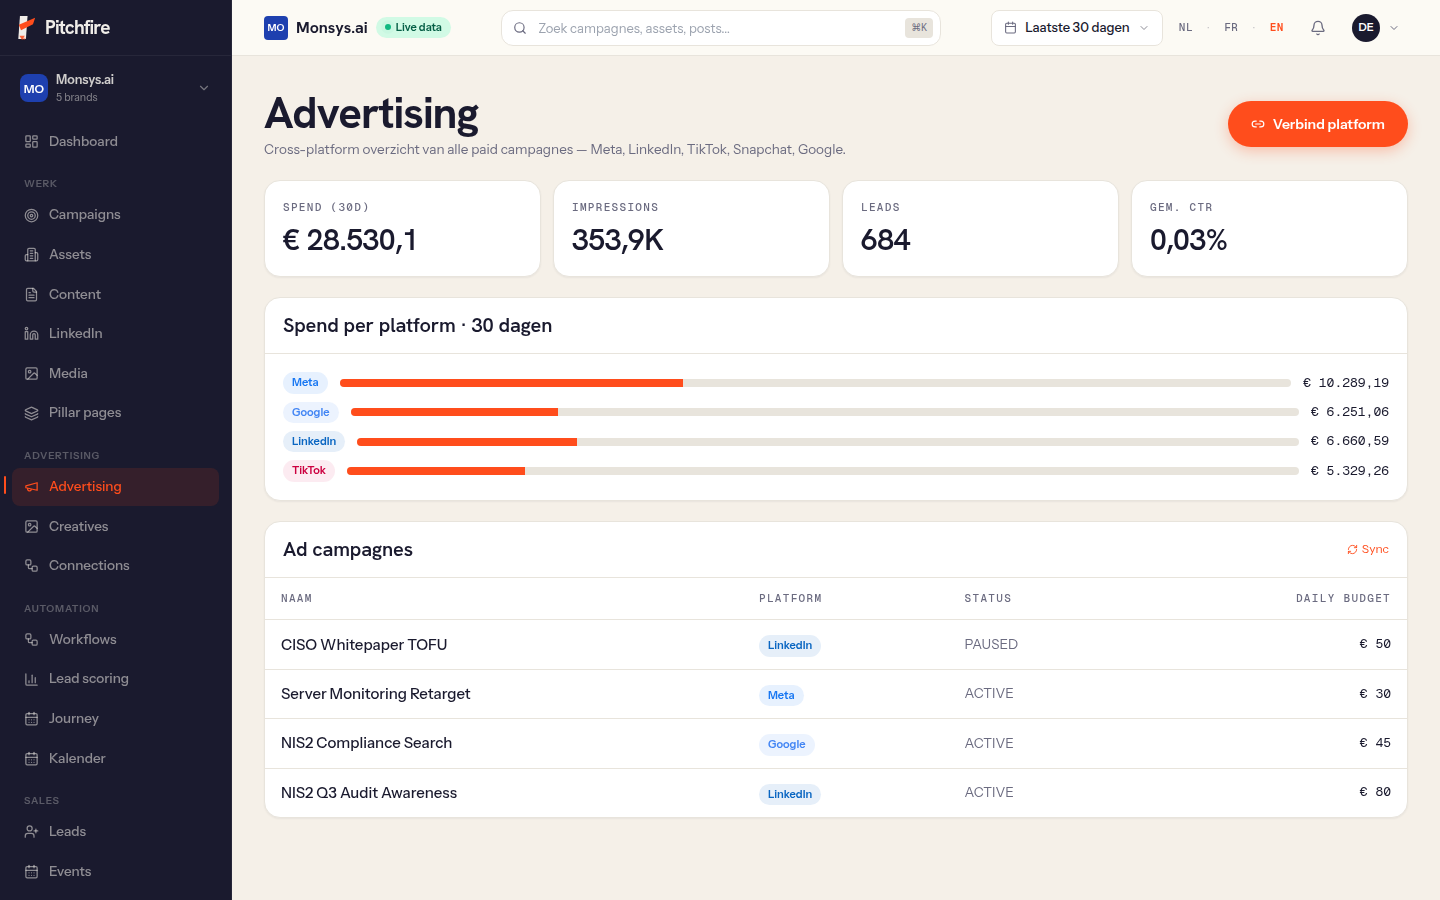1440x900 pixels.
Task: Switch language to FR
Action: pos(1231,28)
